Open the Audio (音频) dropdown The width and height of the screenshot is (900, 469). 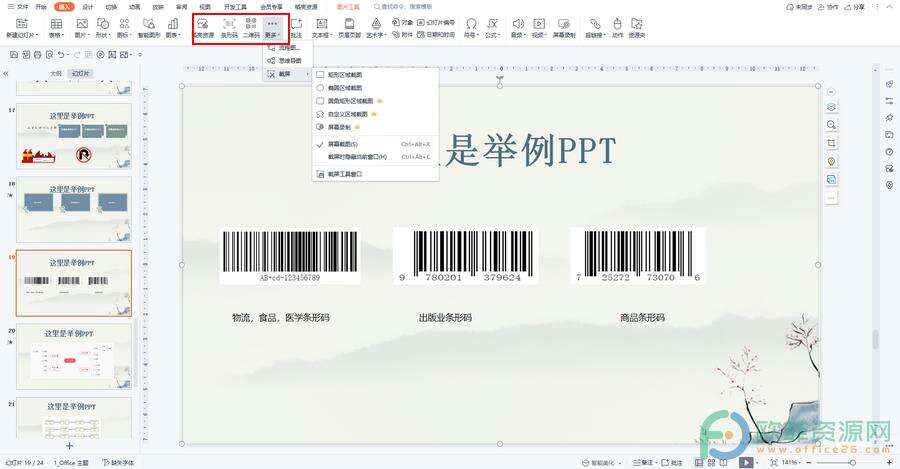(518, 28)
